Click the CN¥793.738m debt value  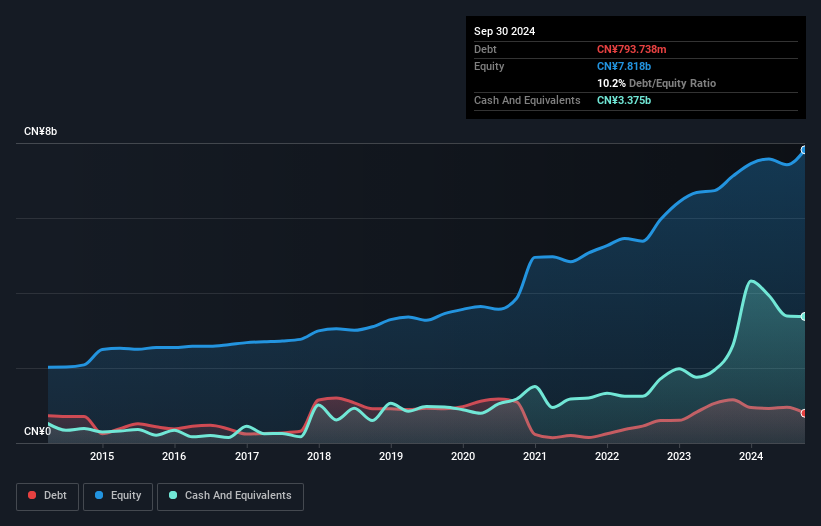tap(631, 49)
